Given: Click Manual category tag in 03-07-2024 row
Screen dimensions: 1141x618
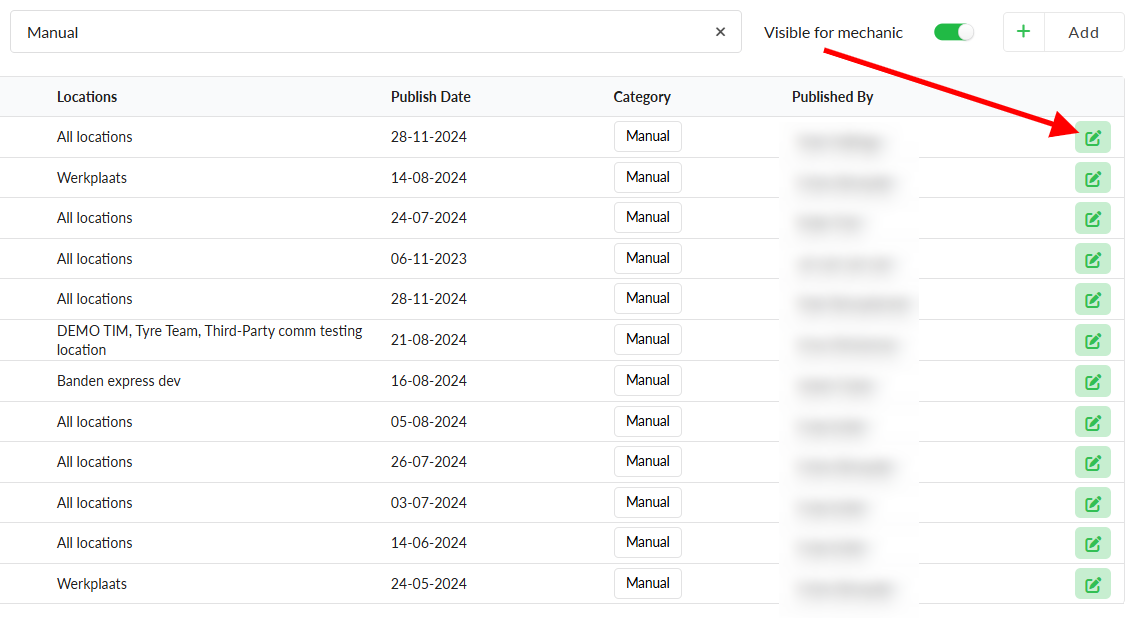Looking at the screenshot, I should click(647, 502).
